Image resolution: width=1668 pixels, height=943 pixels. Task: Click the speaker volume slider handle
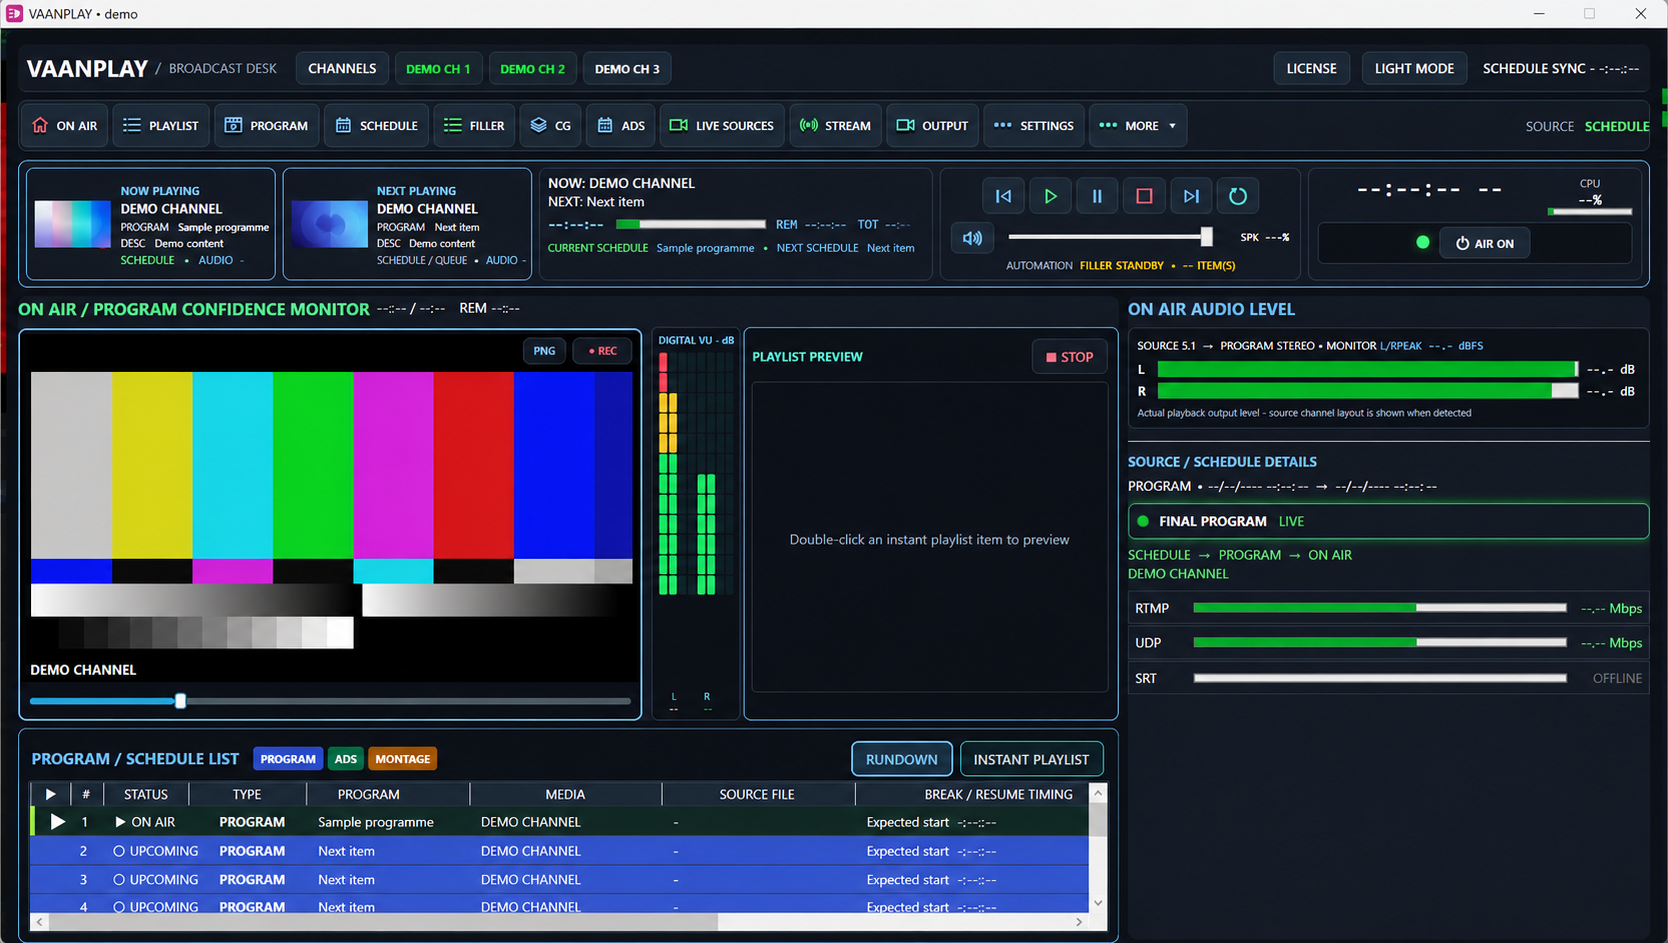point(1206,237)
